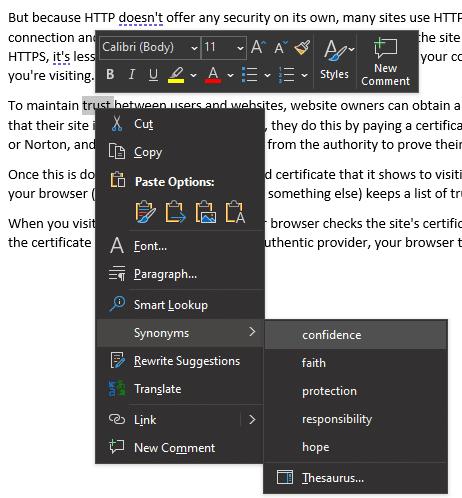Click the Thesaurus pane icon
The image size is (462, 498).
(285, 477)
